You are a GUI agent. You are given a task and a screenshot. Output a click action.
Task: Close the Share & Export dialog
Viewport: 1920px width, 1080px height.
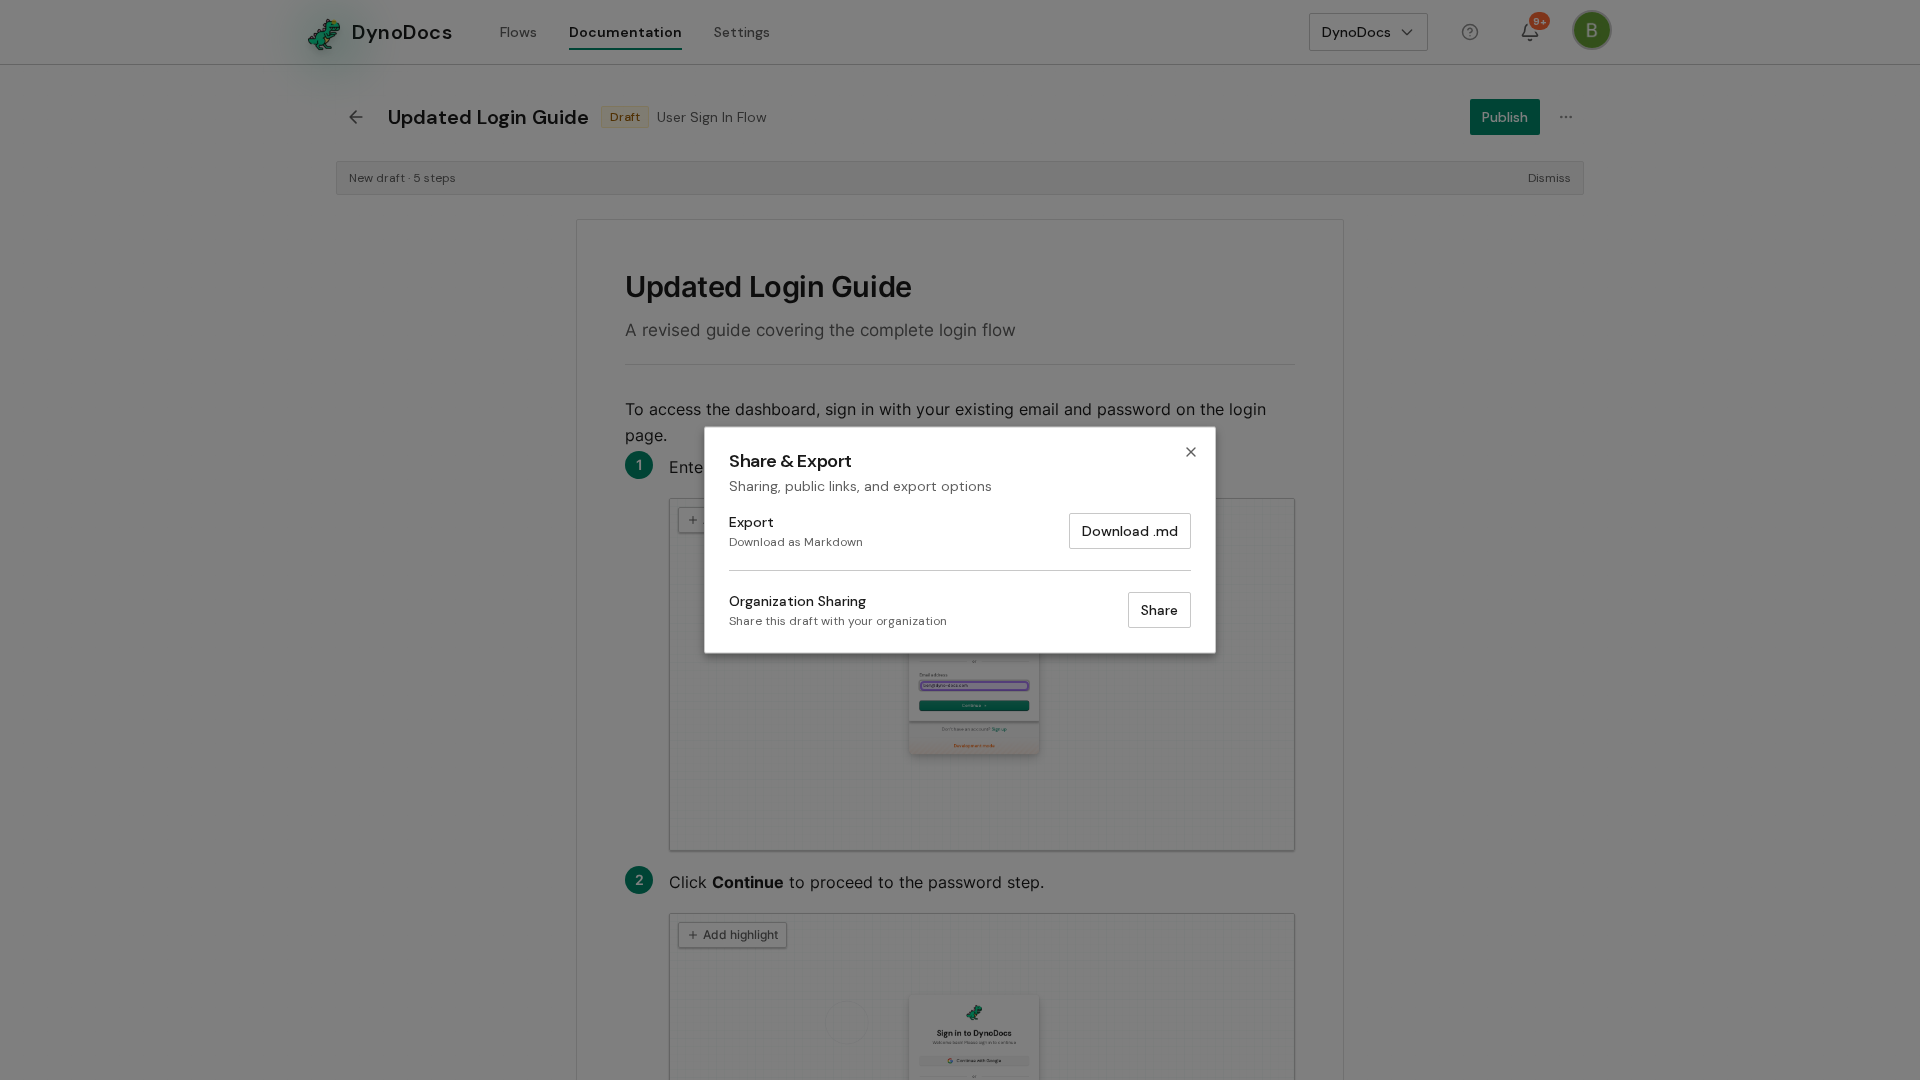[x=1190, y=452]
